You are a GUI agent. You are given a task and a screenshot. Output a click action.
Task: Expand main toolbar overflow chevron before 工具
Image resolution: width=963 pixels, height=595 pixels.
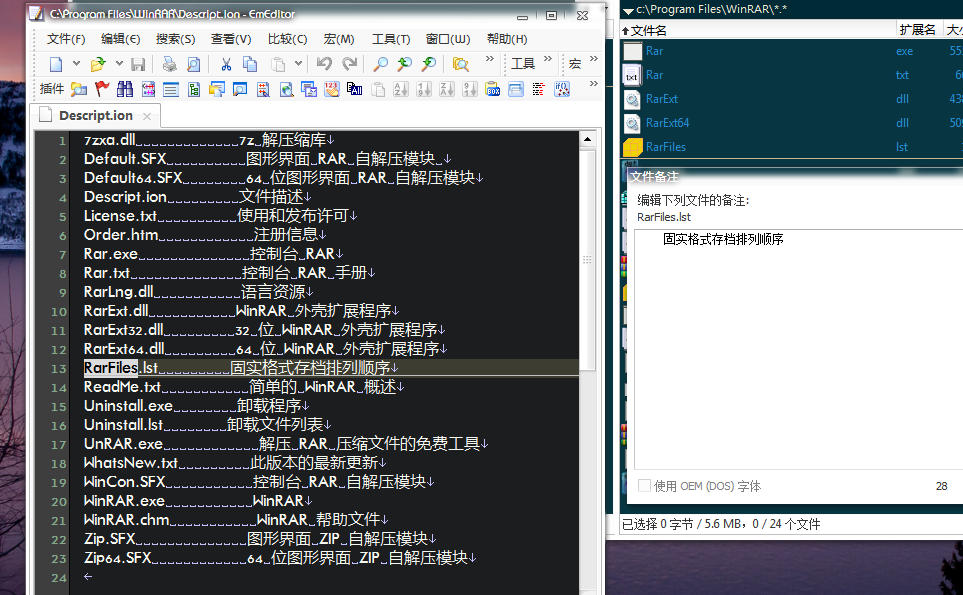pos(489,59)
